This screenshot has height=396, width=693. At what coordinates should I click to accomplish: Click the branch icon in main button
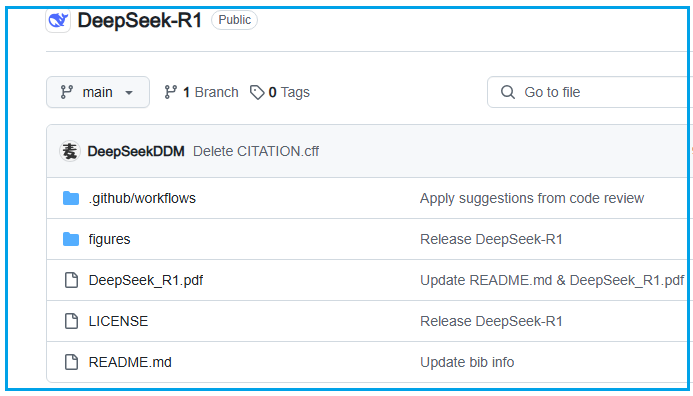click(67, 92)
